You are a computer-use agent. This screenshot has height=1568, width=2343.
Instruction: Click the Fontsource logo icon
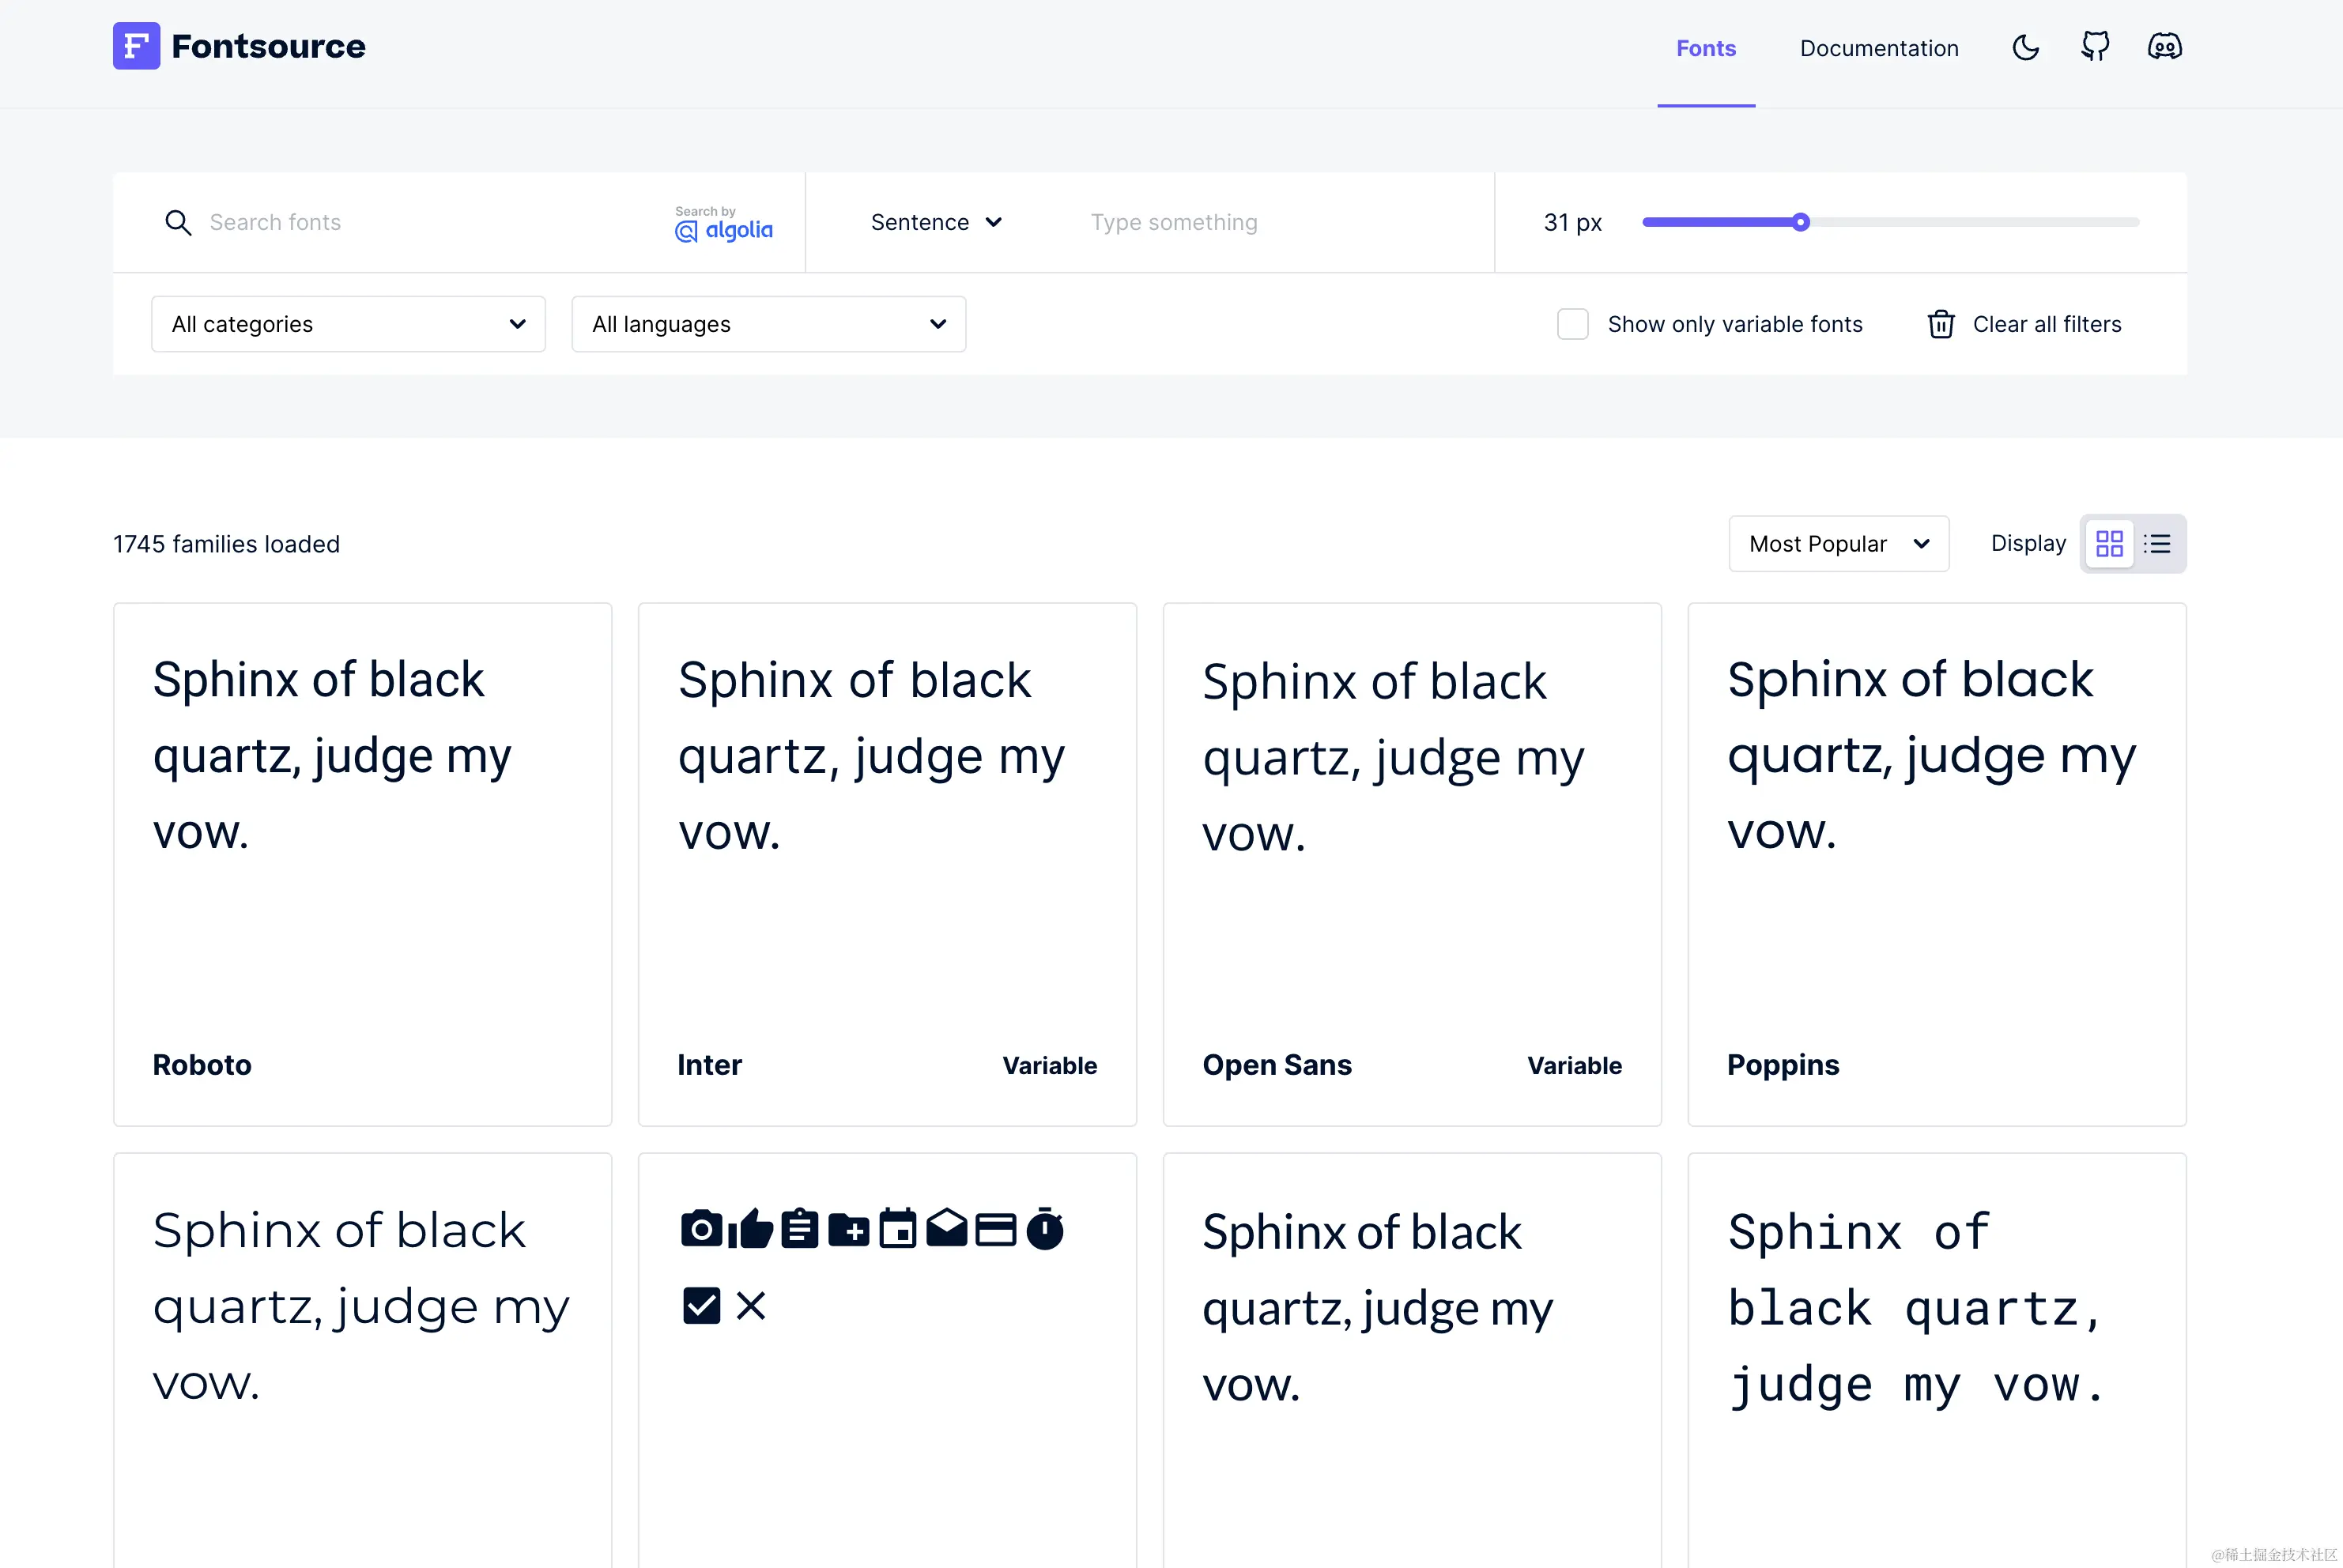(136, 46)
